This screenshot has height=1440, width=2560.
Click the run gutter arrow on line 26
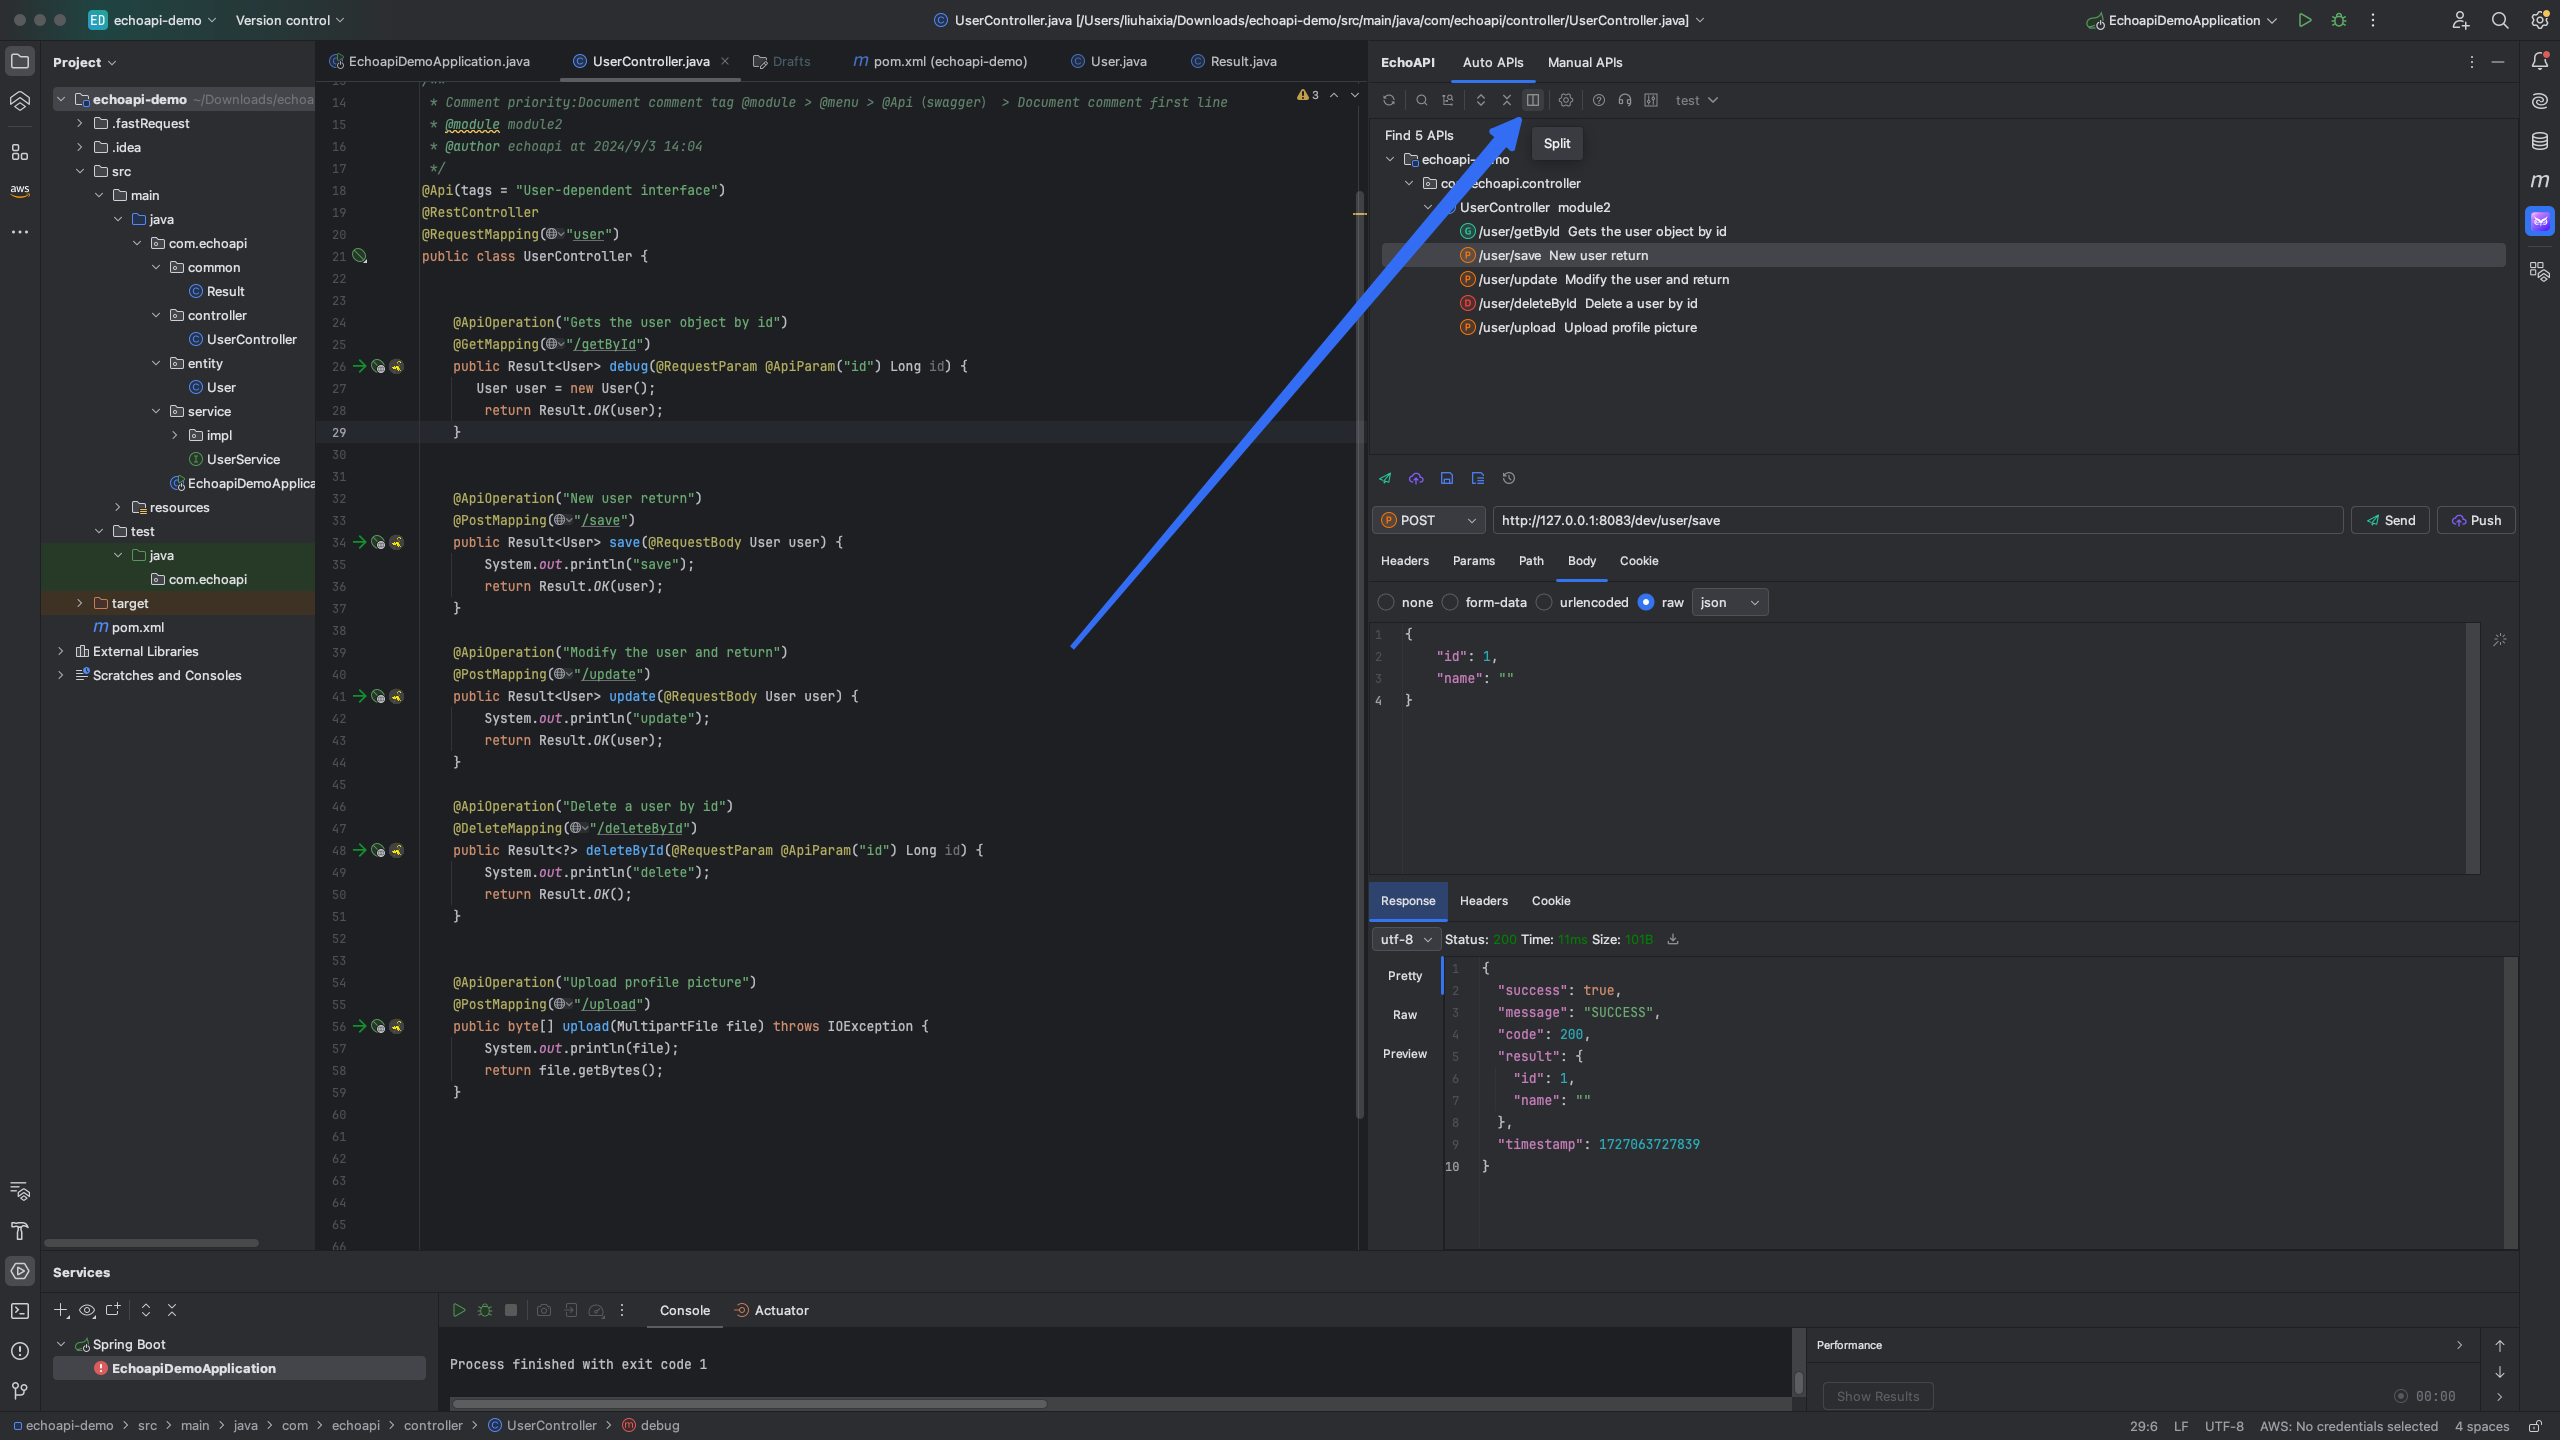click(359, 366)
